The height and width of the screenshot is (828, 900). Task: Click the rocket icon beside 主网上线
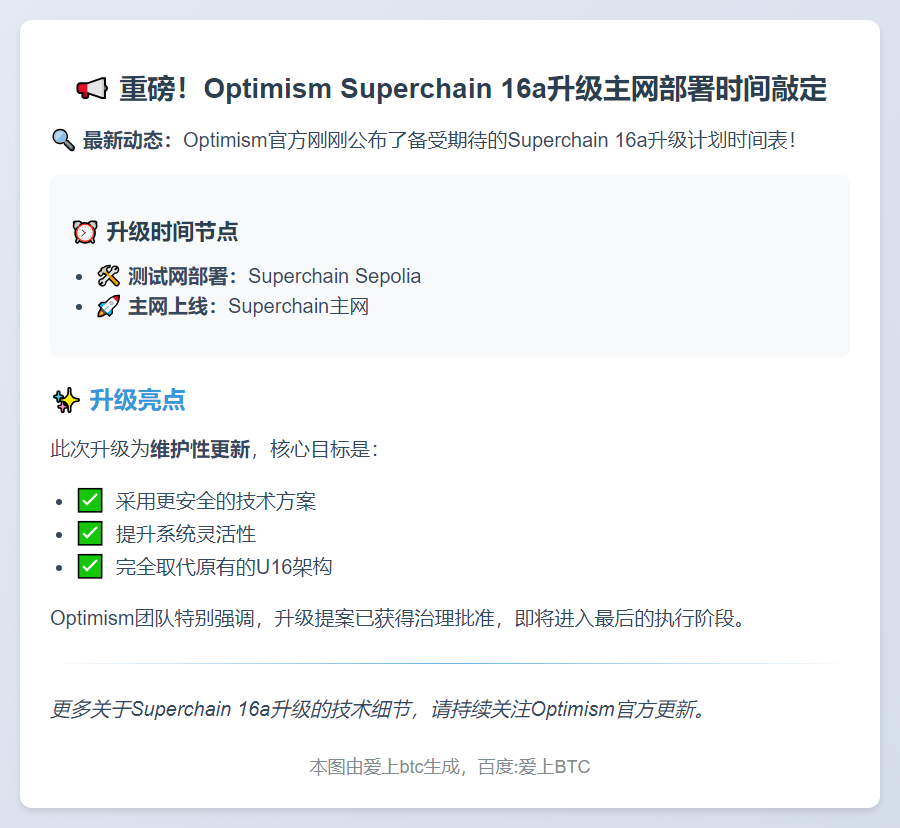109,306
